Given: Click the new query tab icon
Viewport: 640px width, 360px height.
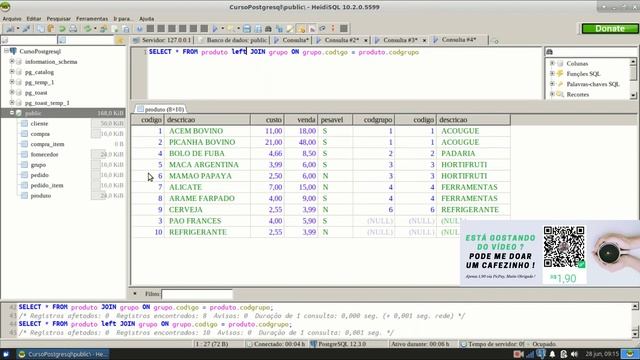Looking at the screenshot, I should (x=495, y=40).
